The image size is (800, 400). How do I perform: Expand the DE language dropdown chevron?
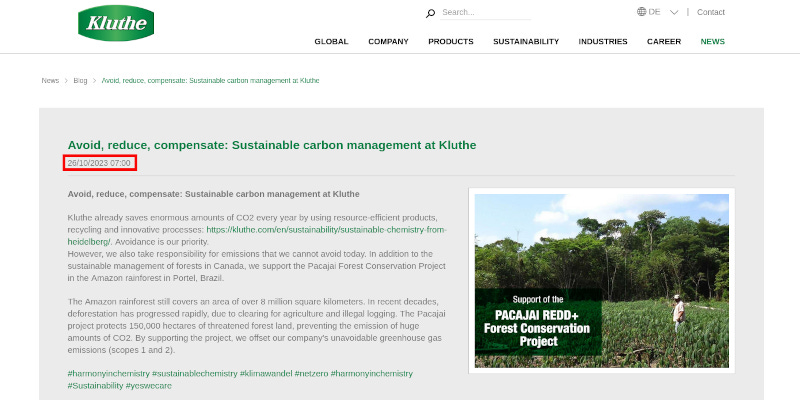pyautogui.click(x=674, y=12)
